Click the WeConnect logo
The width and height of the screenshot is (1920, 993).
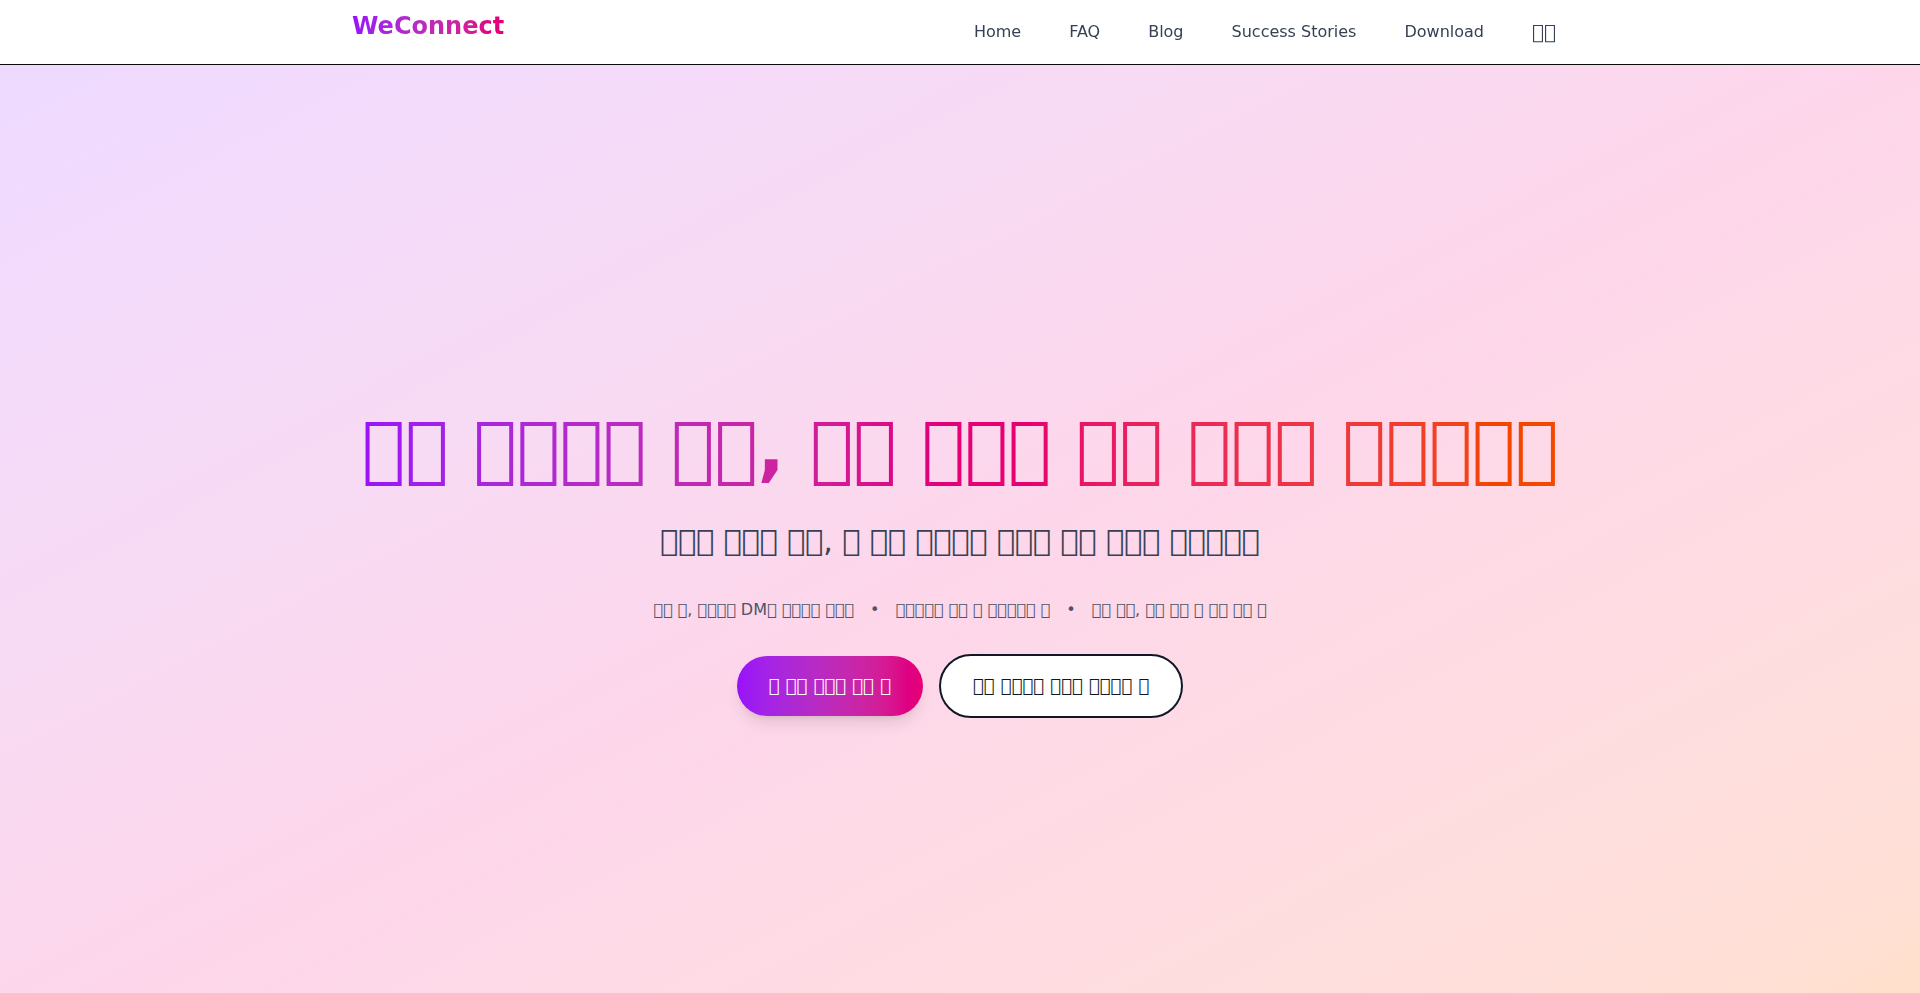coord(428,26)
